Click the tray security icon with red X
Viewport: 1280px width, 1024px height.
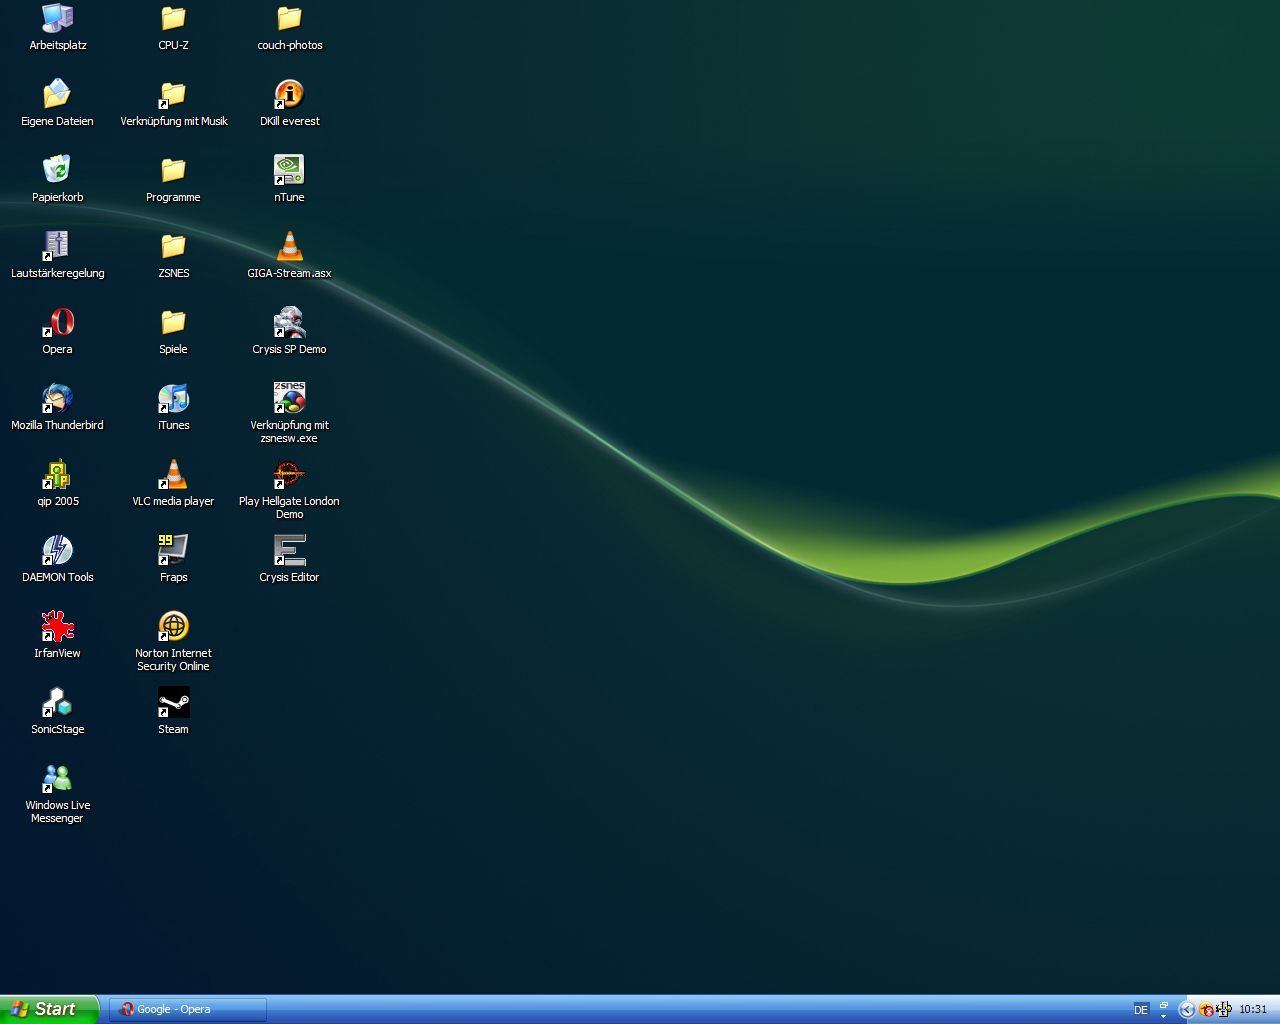(x=1206, y=1010)
